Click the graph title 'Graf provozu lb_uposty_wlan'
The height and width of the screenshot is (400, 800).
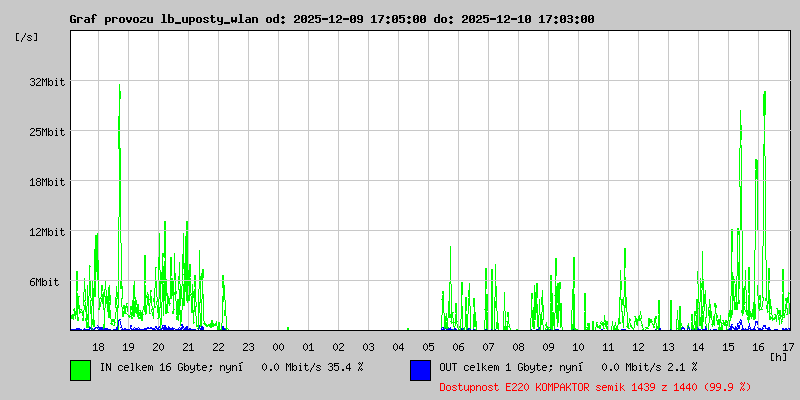coord(166,19)
